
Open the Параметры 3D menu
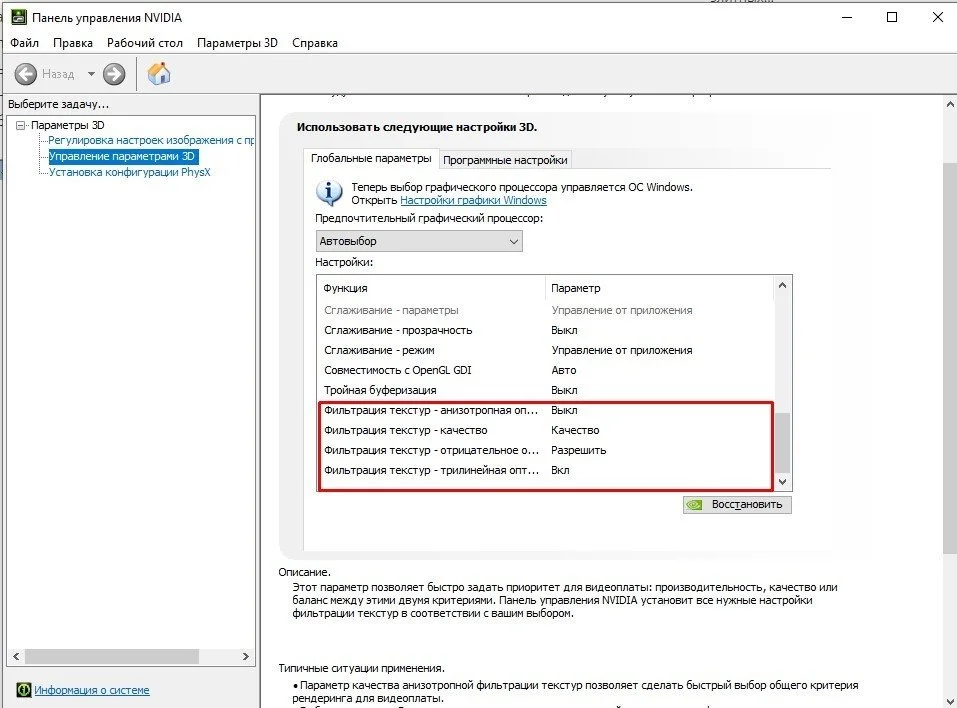(237, 43)
